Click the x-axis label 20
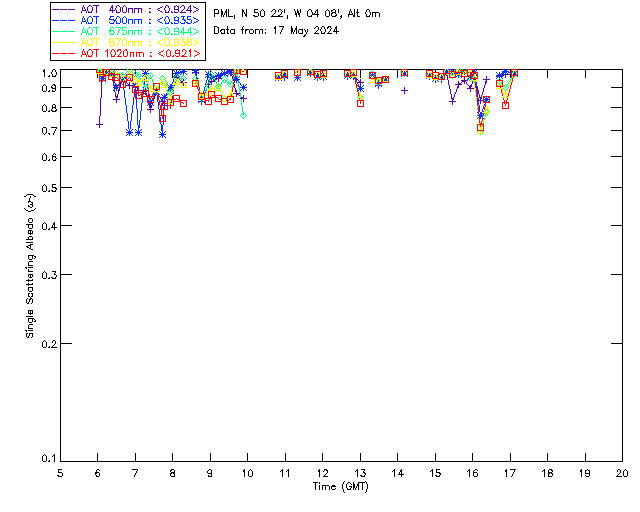640x512 pixels. pos(622,473)
